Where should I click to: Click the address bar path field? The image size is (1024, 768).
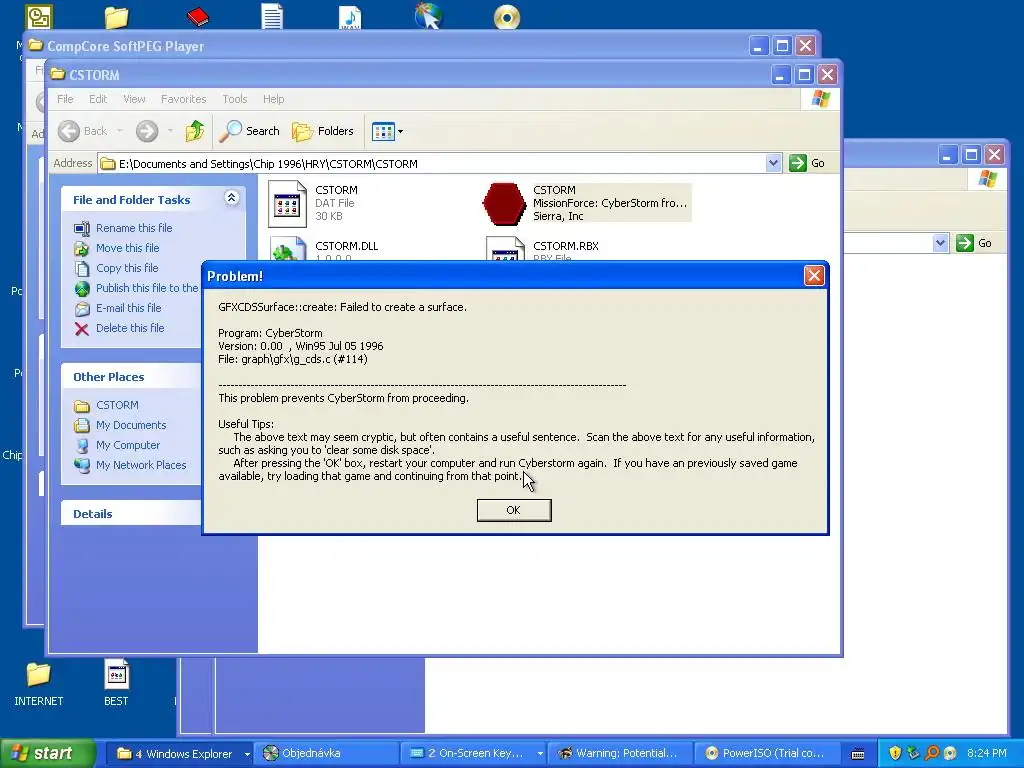pyautogui.click(x=432, y=164)
